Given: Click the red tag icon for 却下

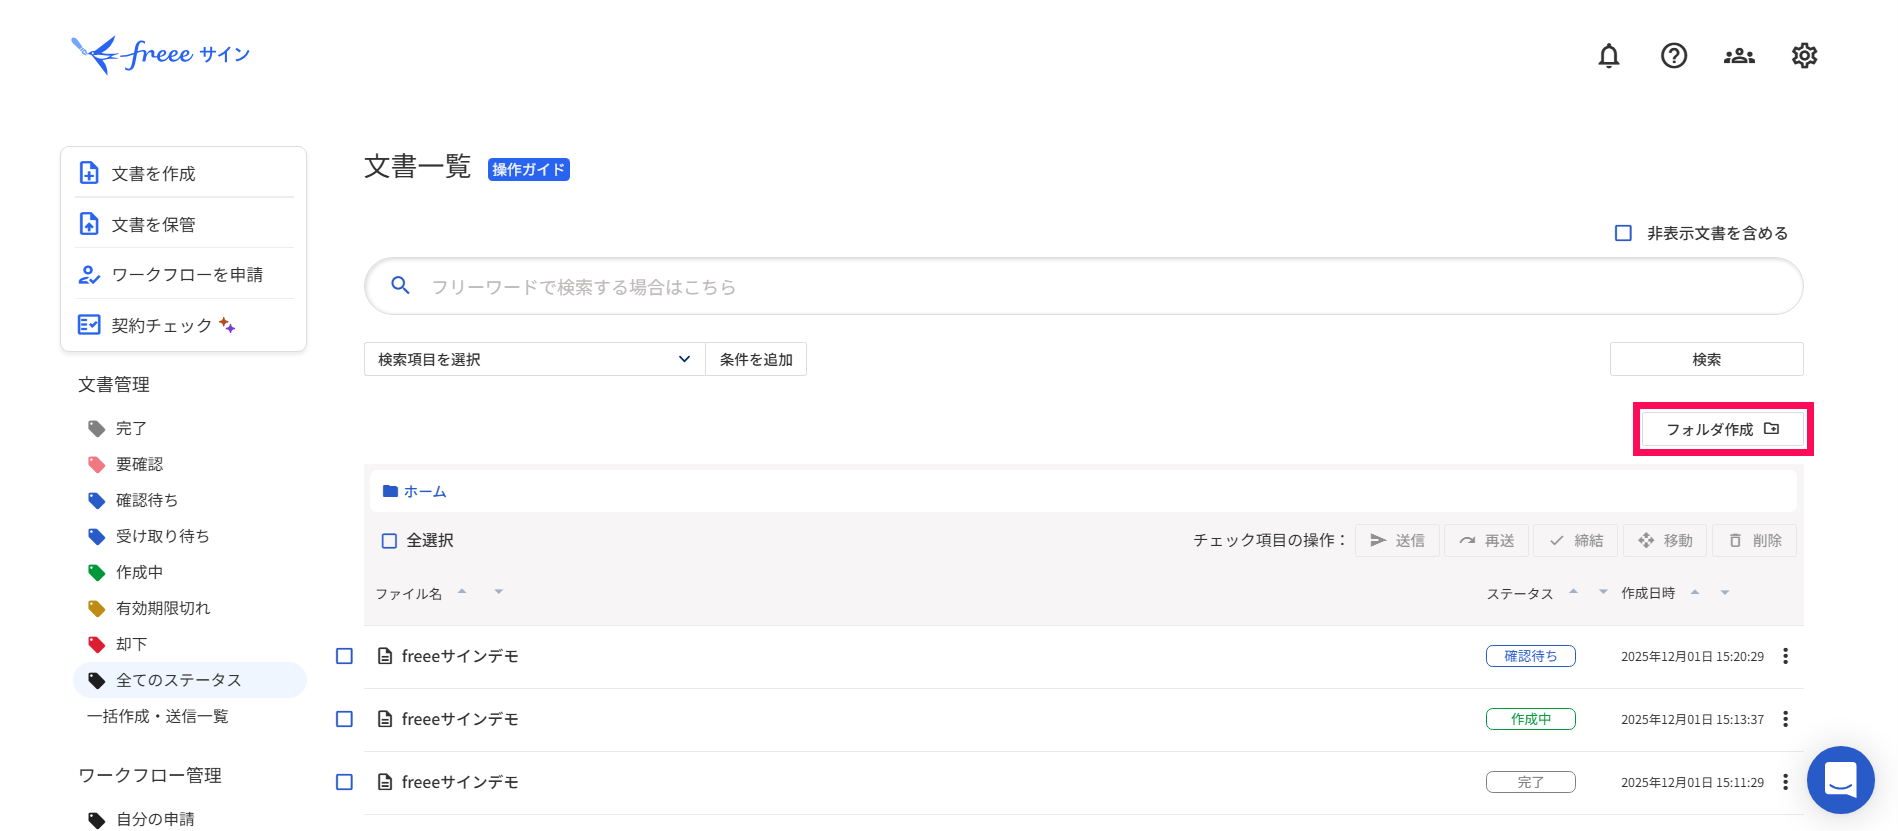Looking at the screenshot, I should [x=97, y=644].
